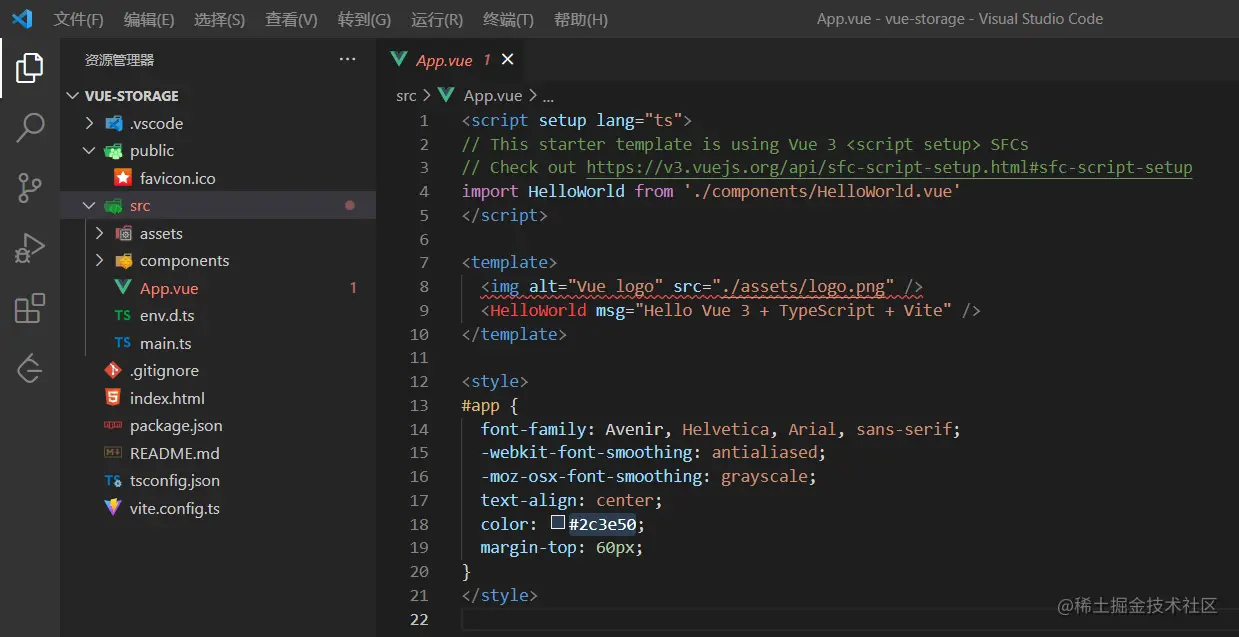Click the TS icon beside env.d.ts
1239x637 pixels.
(x=122, y=315)
